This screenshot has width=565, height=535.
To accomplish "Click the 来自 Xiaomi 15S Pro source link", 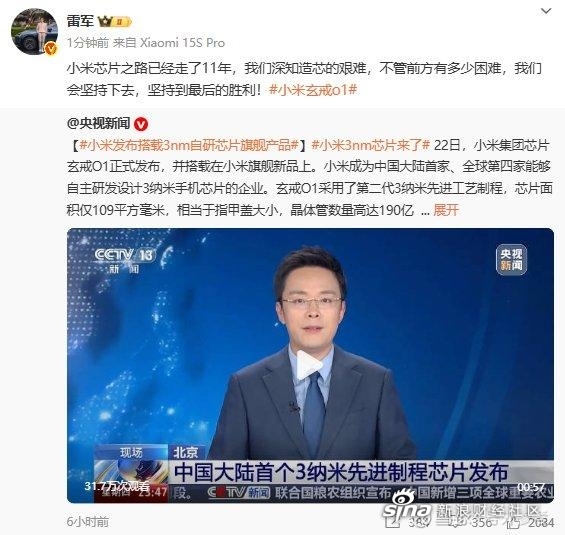I will (x=169, y=43).
